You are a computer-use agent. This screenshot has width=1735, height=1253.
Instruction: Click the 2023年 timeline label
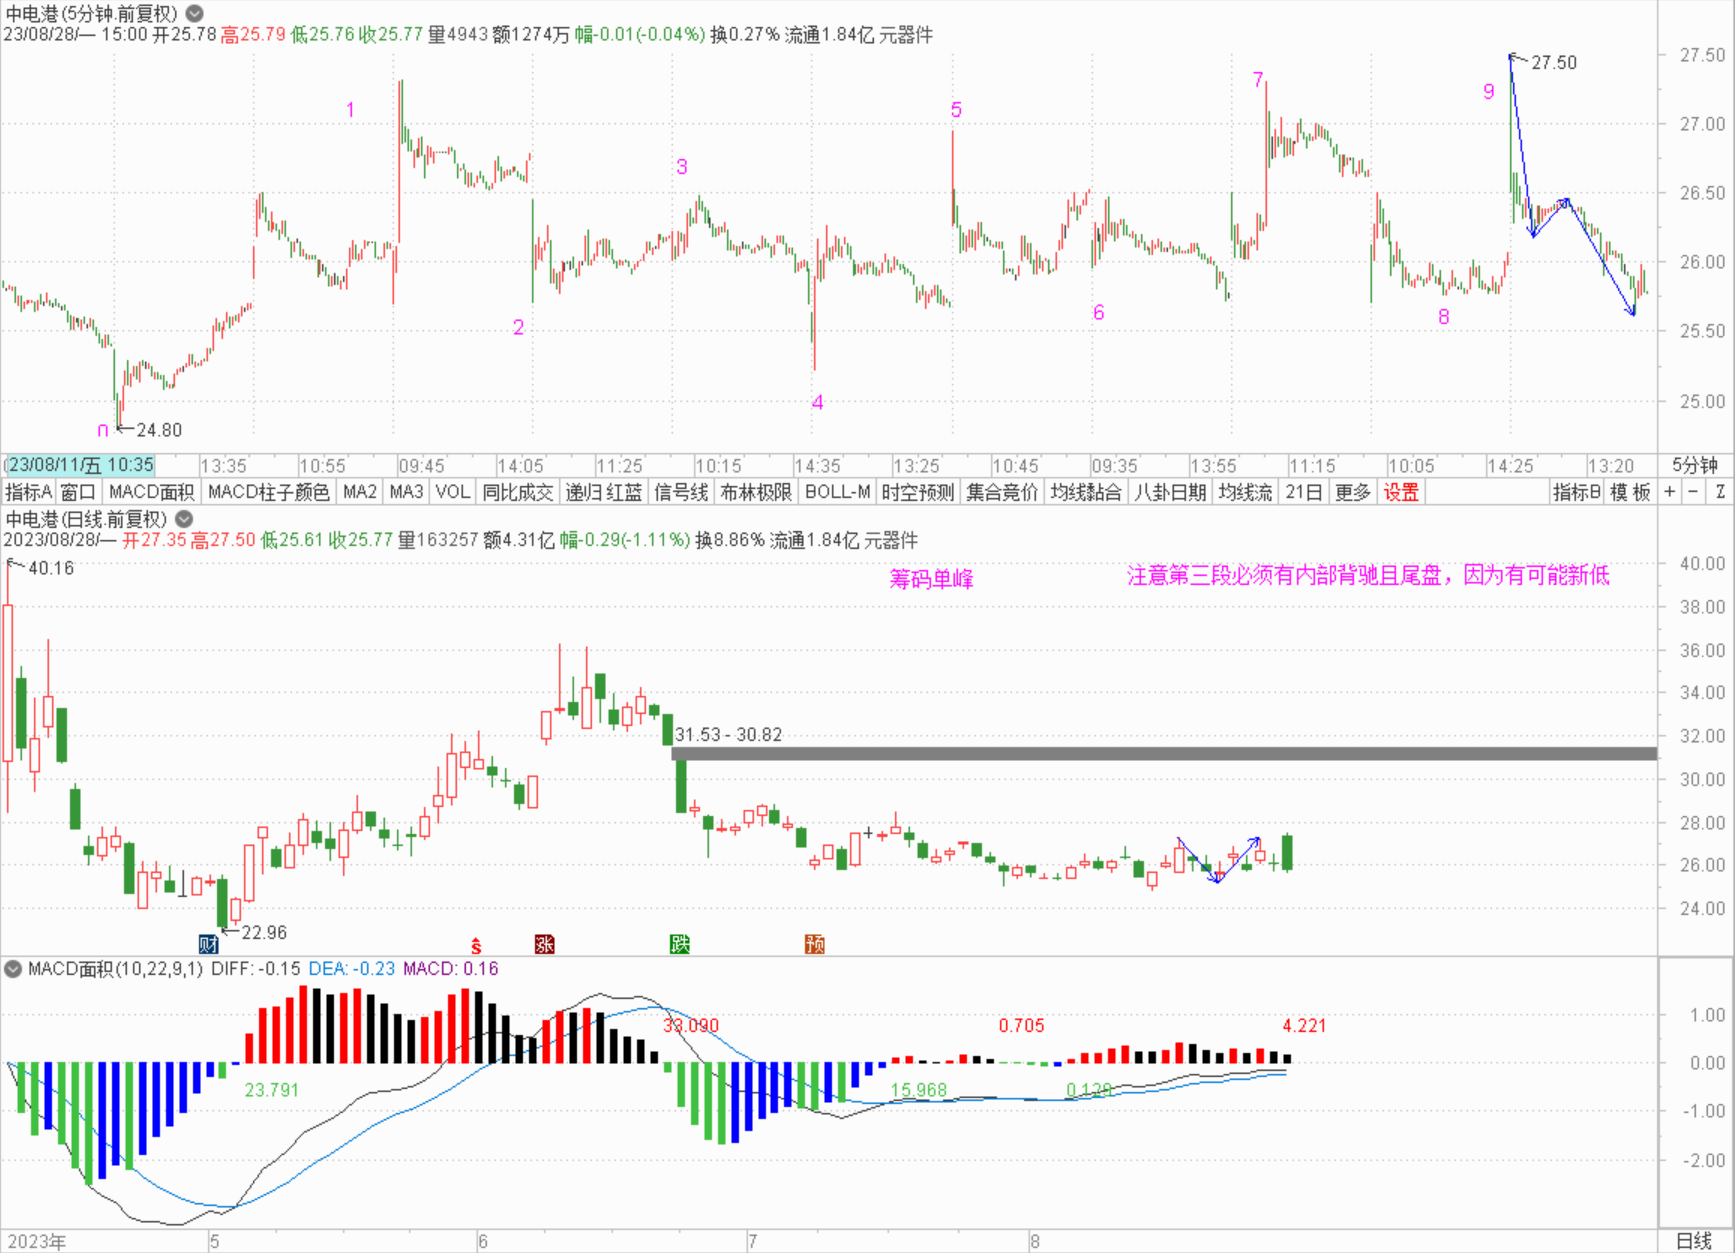point(36,1241)
